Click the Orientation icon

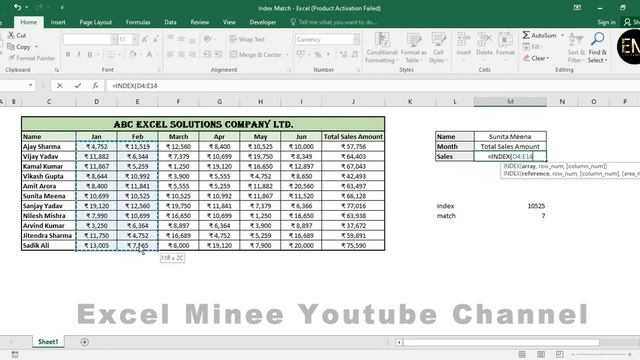[x=208, y=39]
